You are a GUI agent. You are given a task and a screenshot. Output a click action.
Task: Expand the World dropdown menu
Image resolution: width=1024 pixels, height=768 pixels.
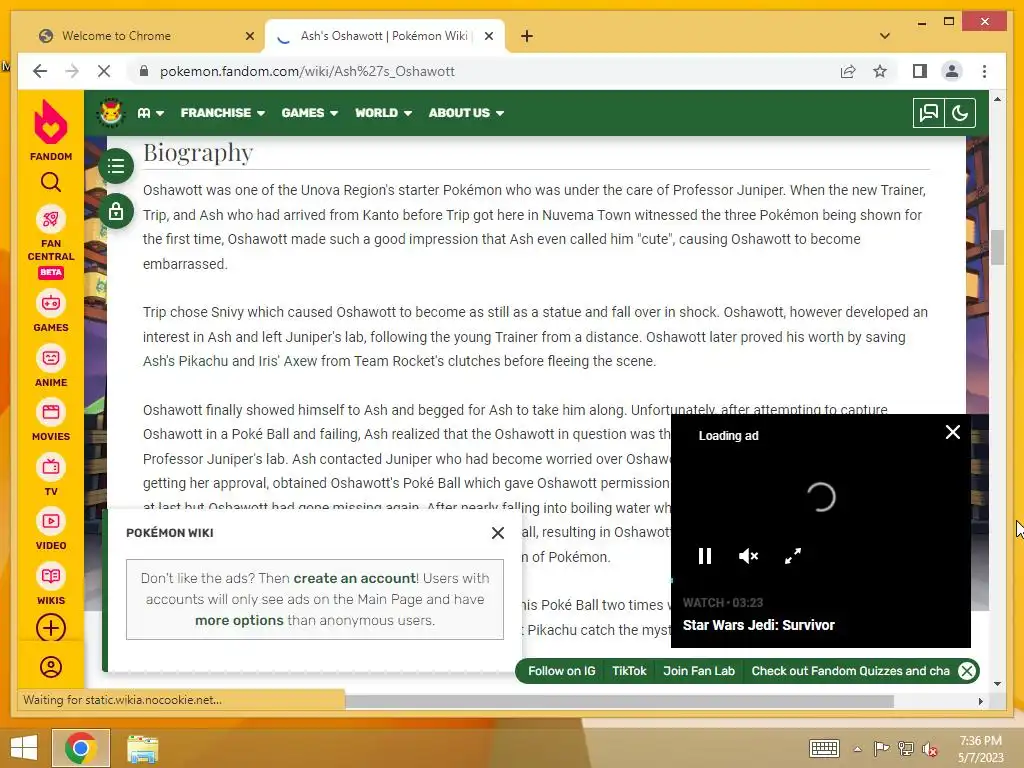383,113
